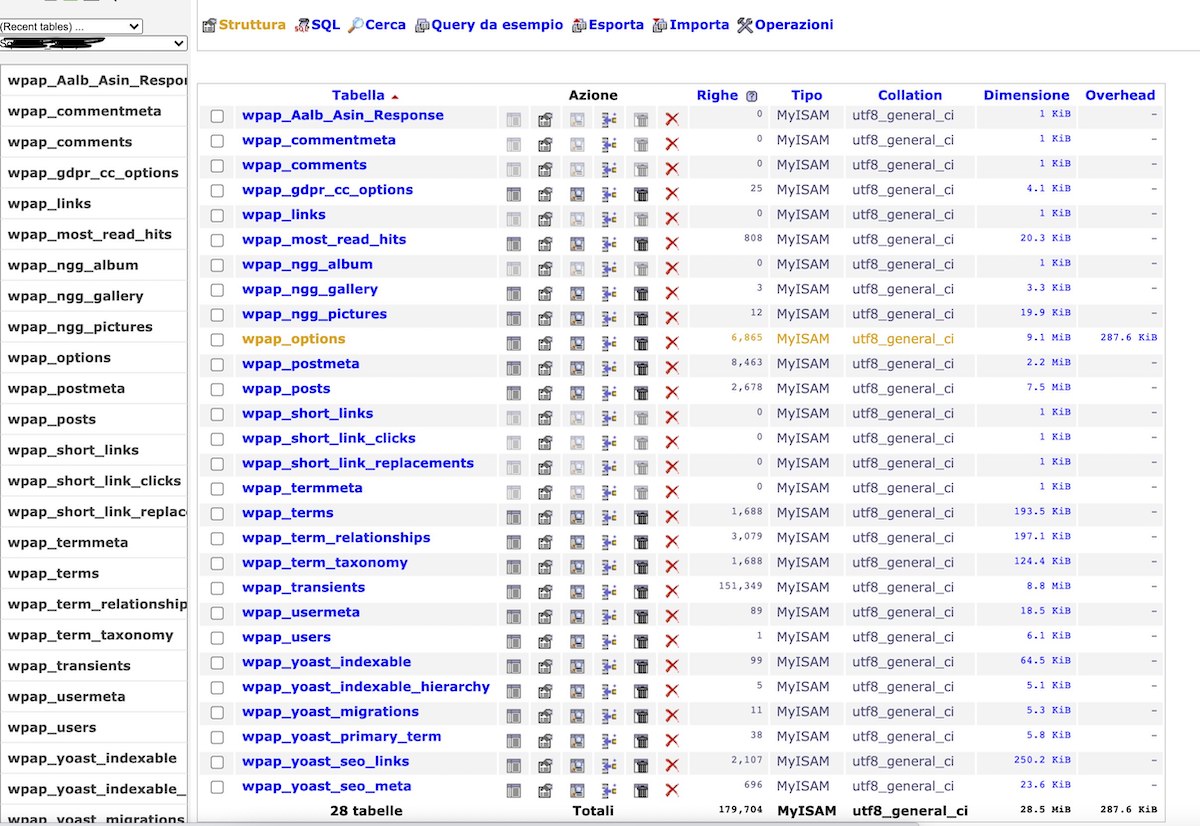Open the Query da esempio tab
The width and height of the screenshot is (1200, 826).
coord(489,25)
